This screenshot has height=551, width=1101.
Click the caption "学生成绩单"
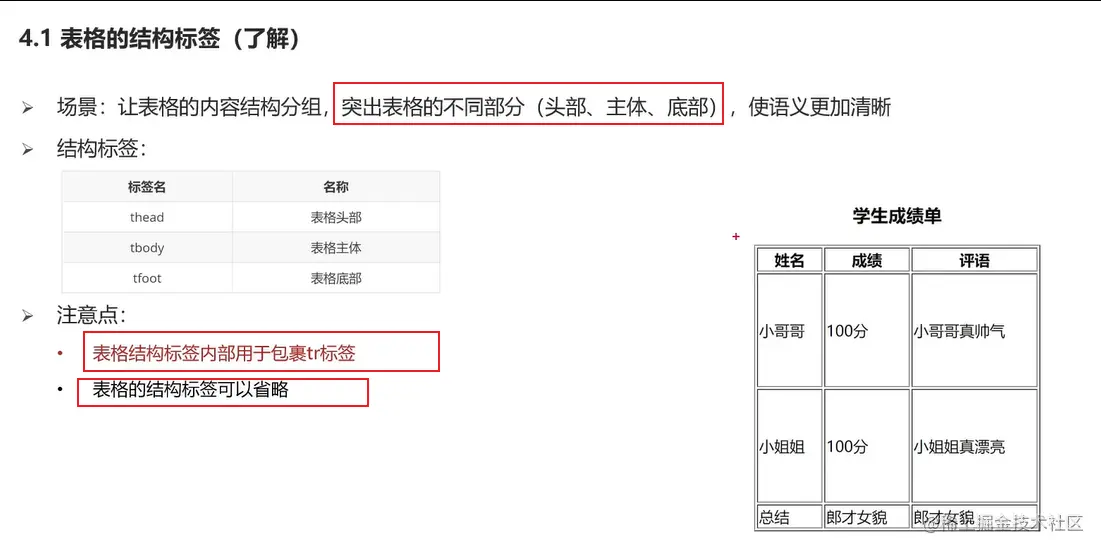click(x=897, y=216)
